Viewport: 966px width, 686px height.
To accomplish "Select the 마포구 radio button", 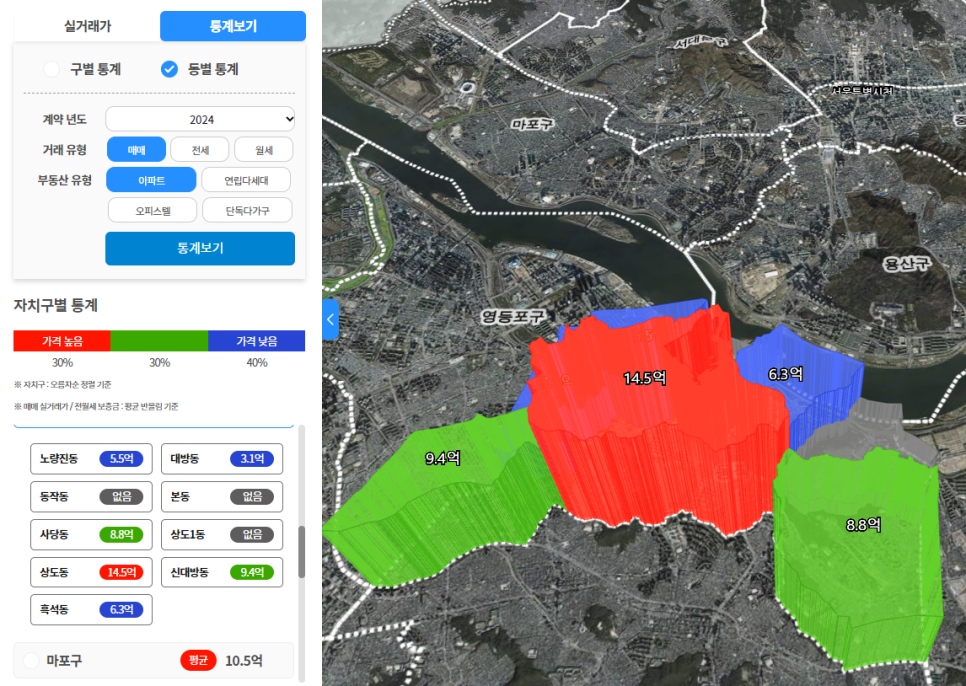I will coord(31,661).
